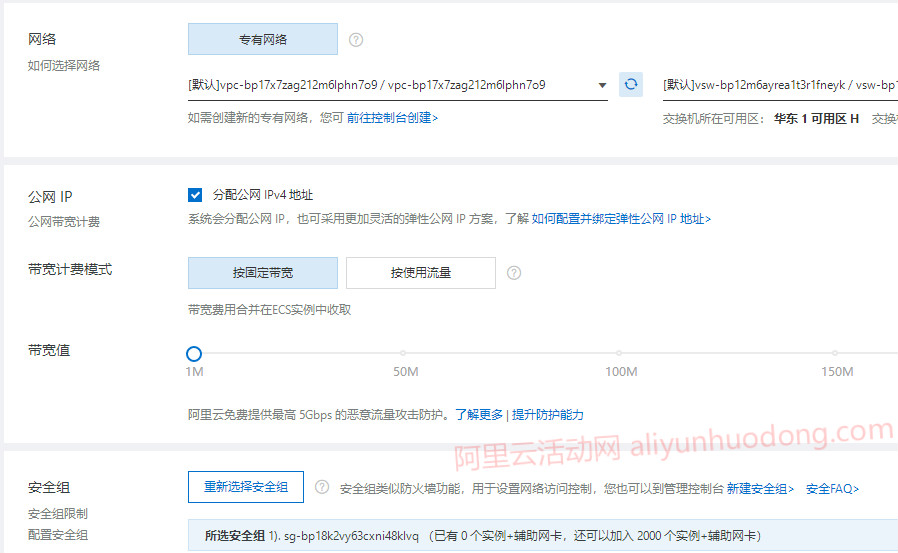Open the 安全FAQ link

tap(832, 488)
